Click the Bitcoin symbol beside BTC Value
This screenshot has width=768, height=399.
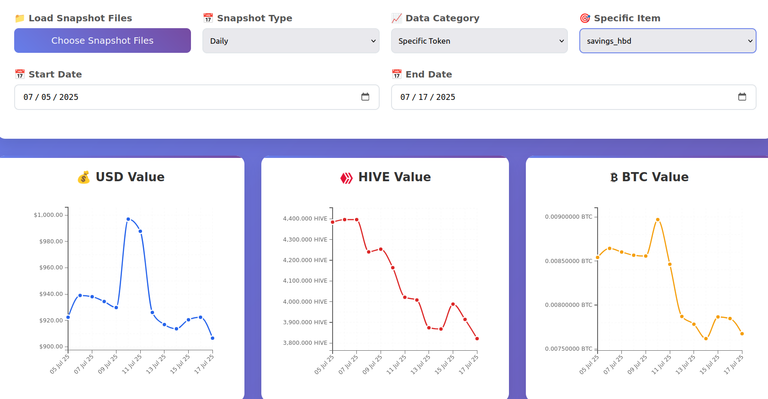coord(614,177)
